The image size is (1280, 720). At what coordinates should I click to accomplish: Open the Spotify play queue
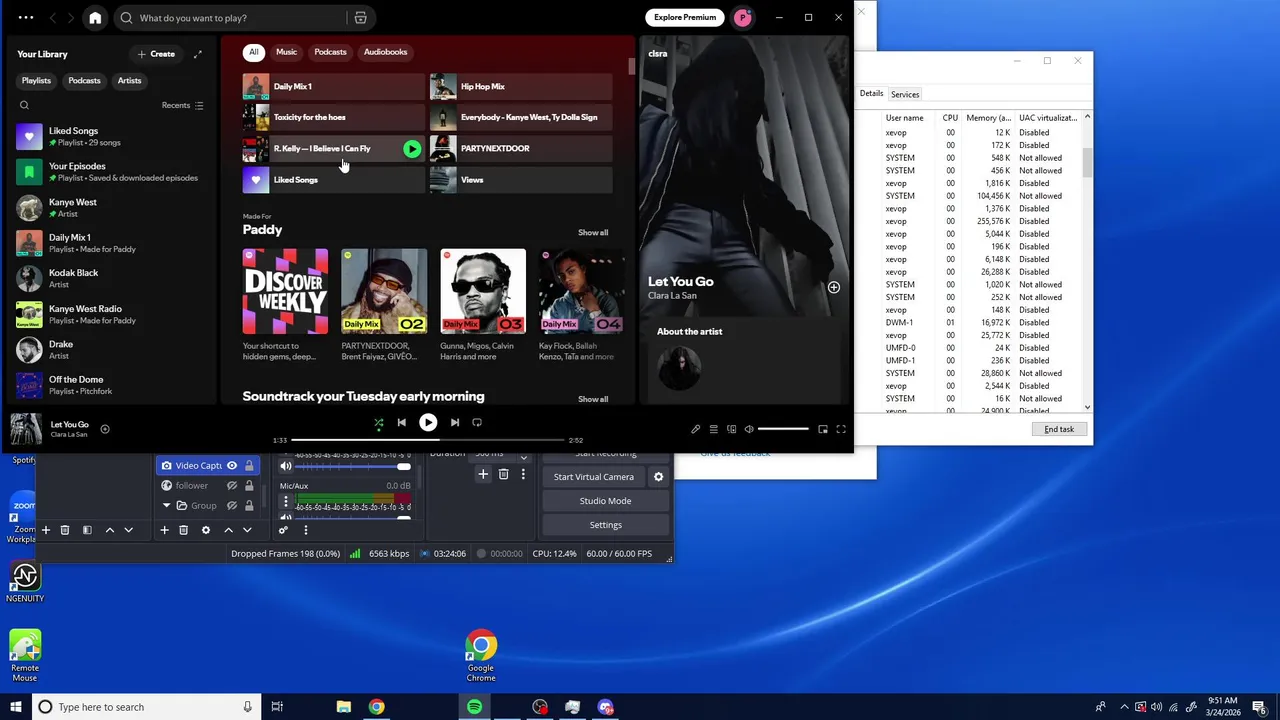point(713,429)
